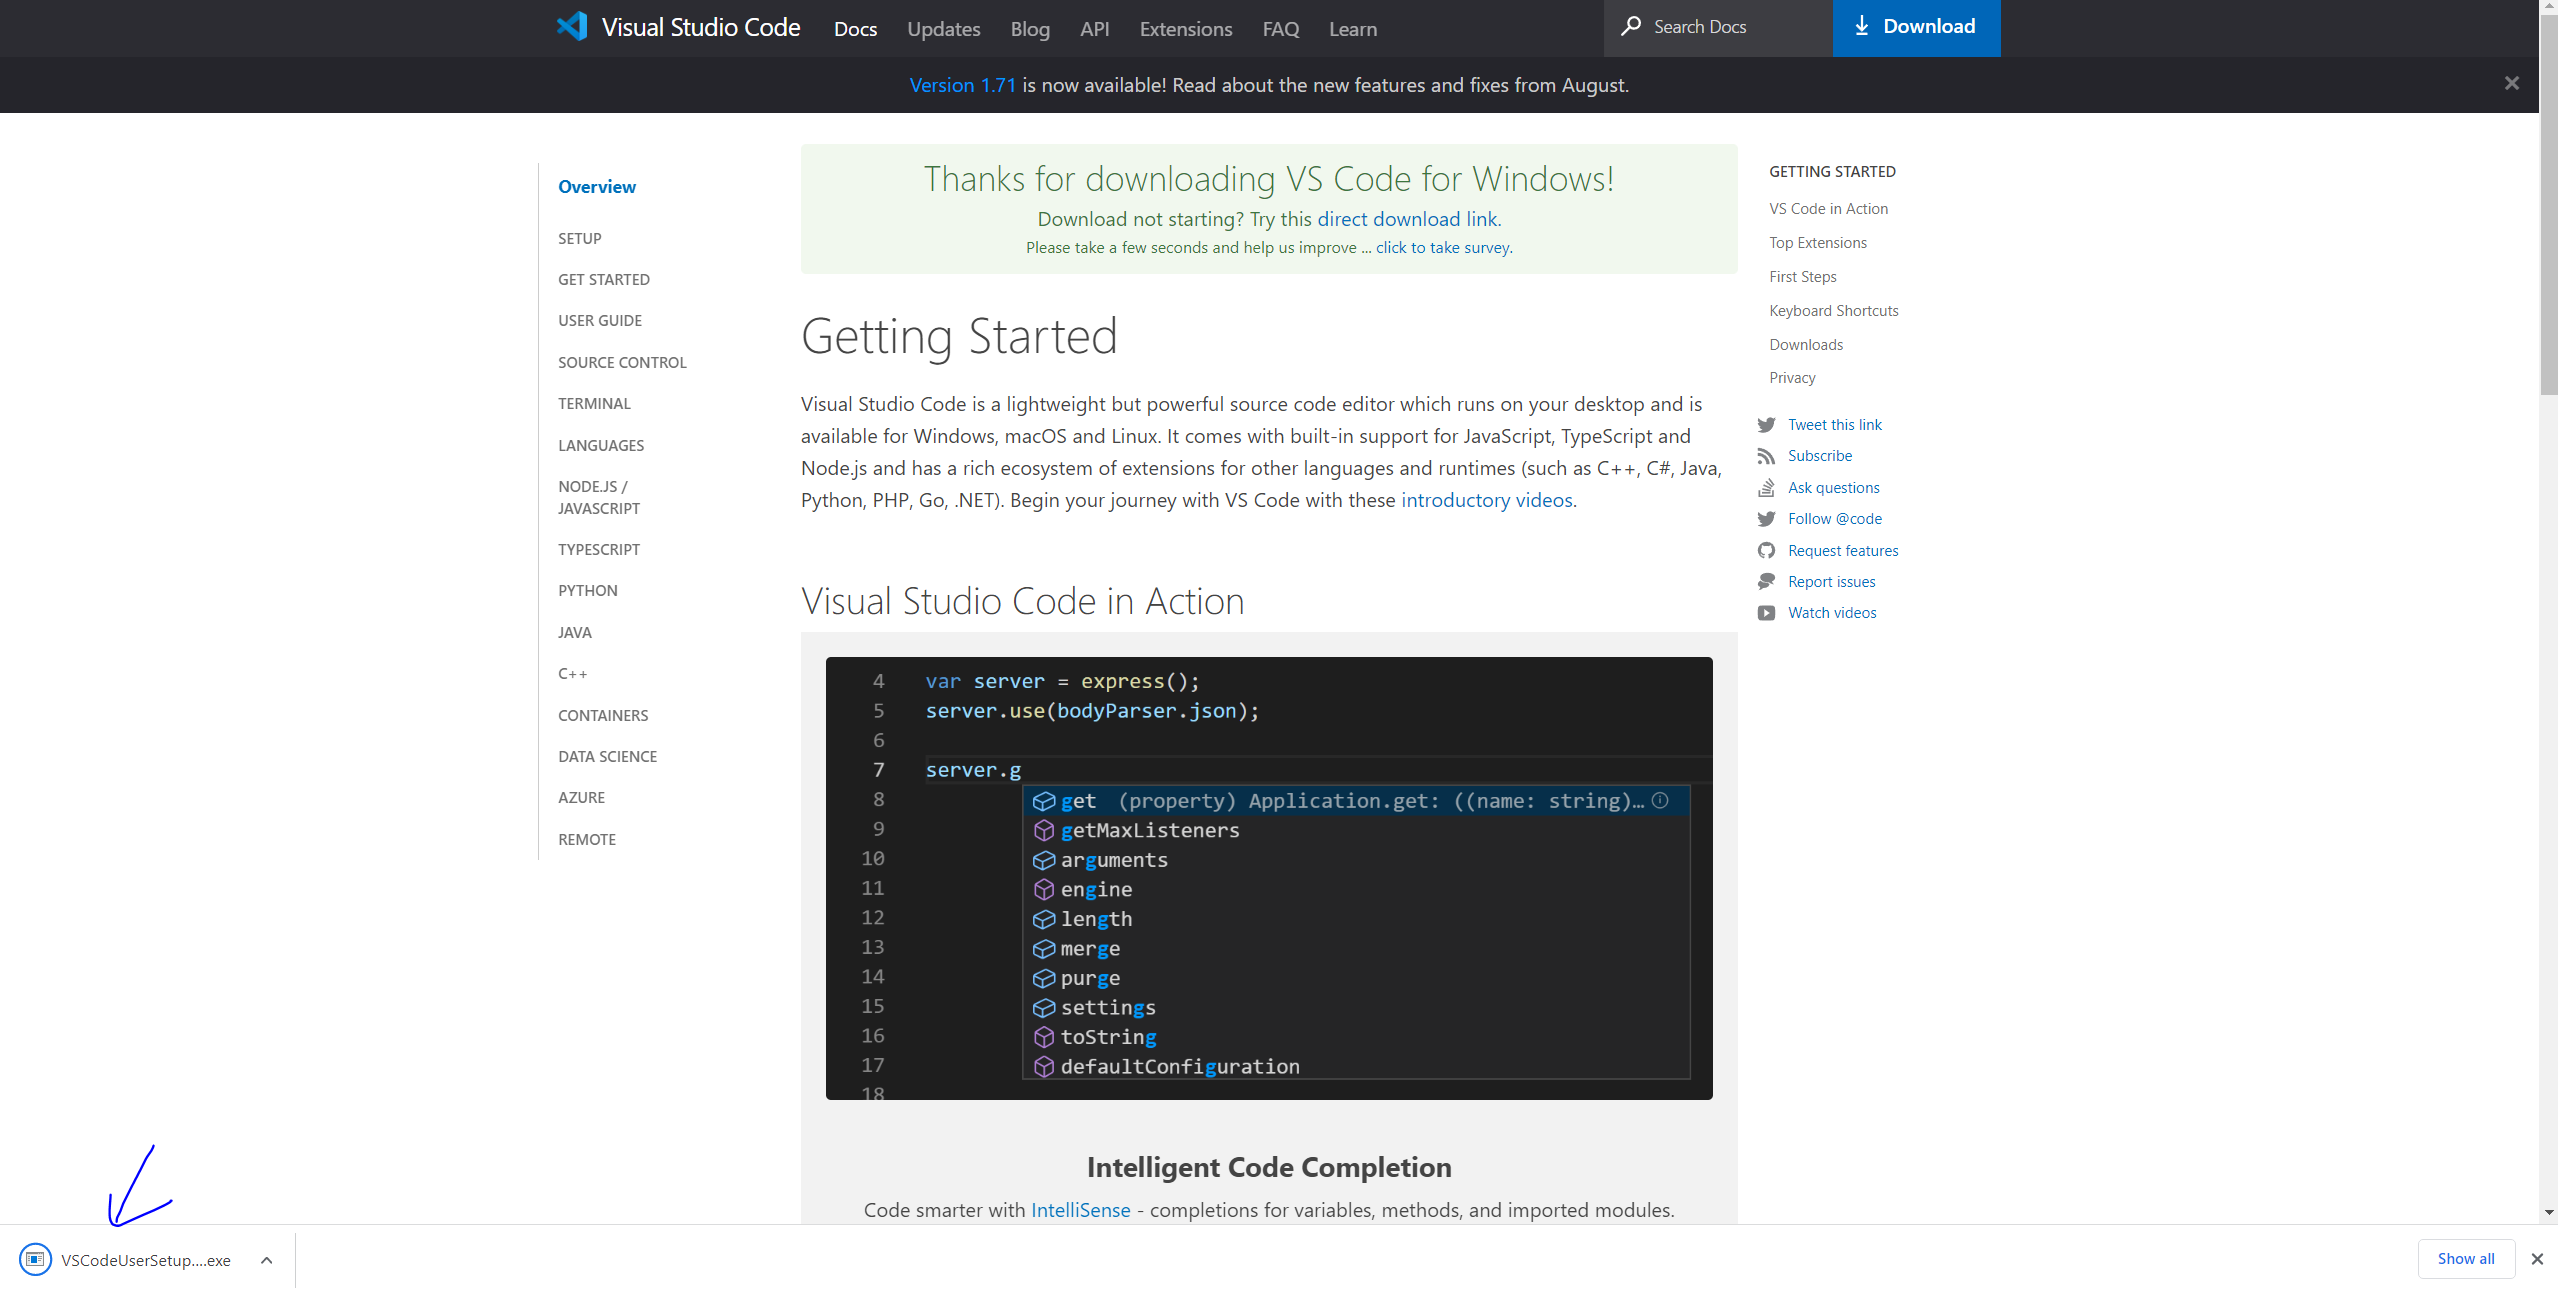The image size is (2558, 1291).
Task: Click Subscribe link
Action: (x=1819, y=456)
